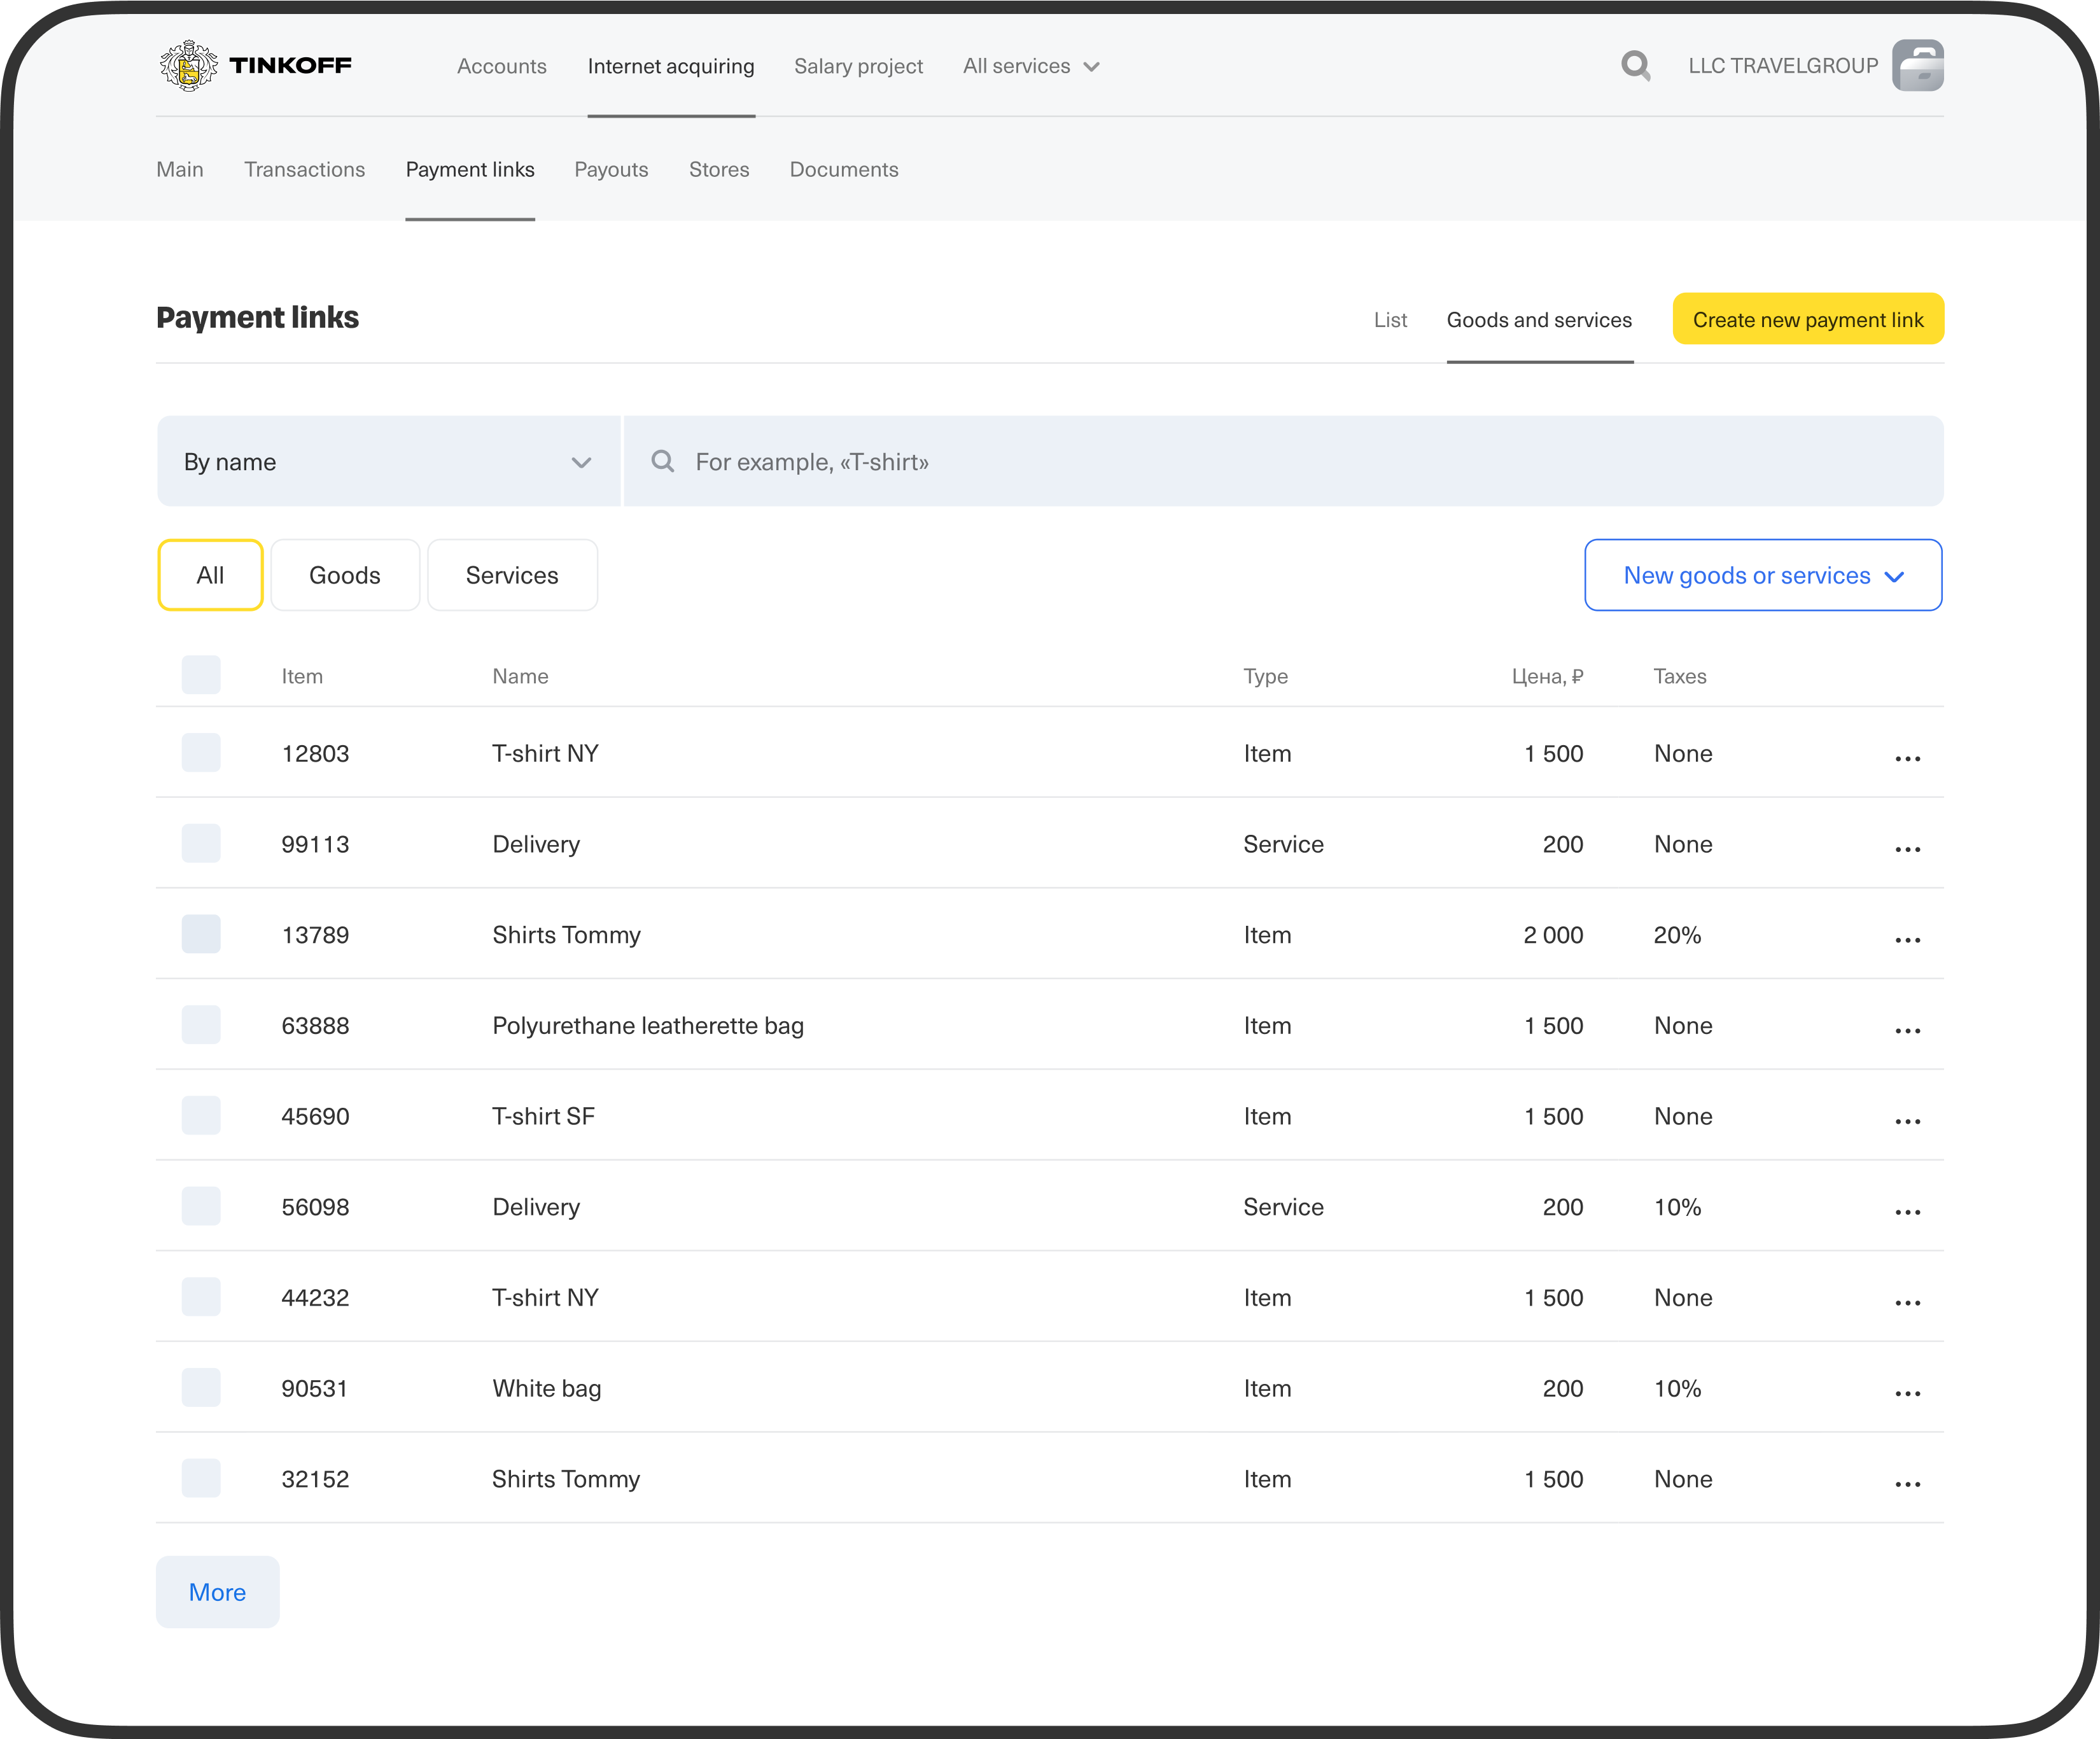Open options menu for T-shirt NY 12803
Image resolution: width=2100 pixels, height=1739 pixels.
[1907, 758]
